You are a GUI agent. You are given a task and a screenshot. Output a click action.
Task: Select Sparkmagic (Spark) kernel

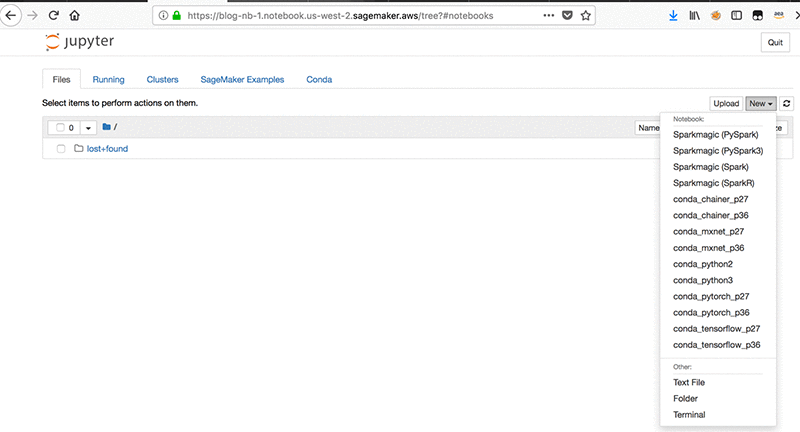point(711,167)
